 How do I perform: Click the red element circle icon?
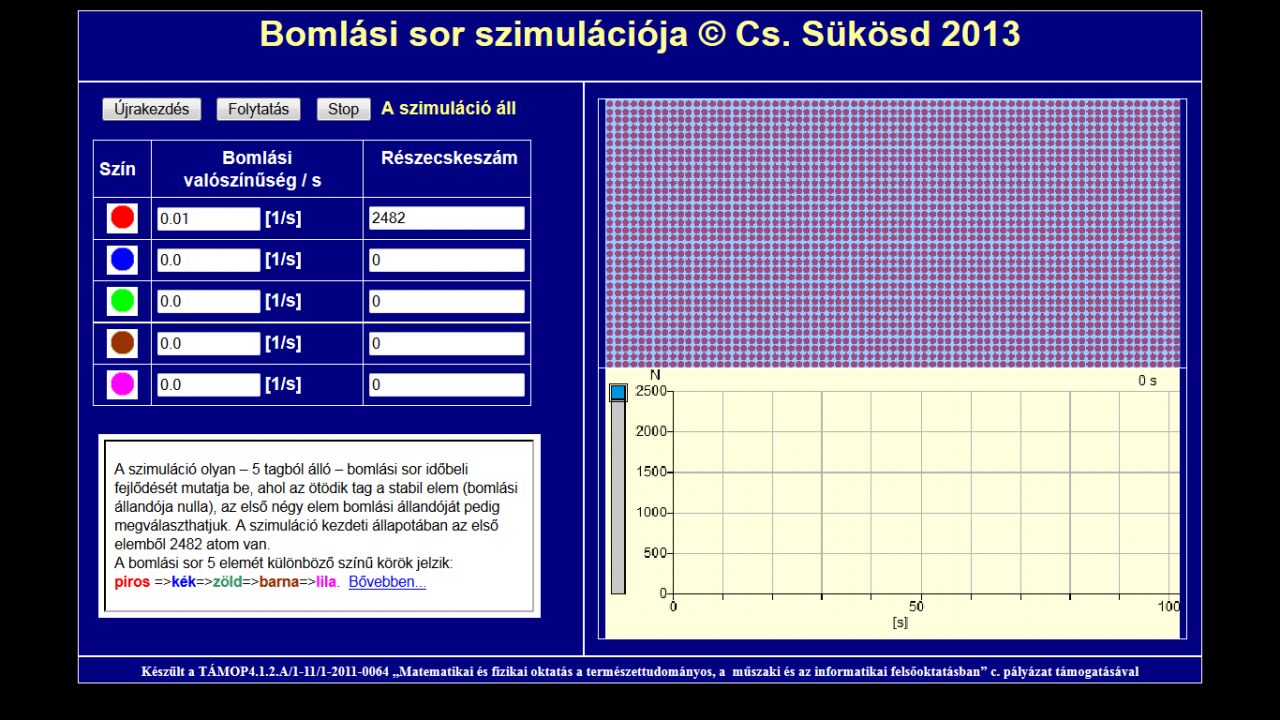click(x=121, y=217)
